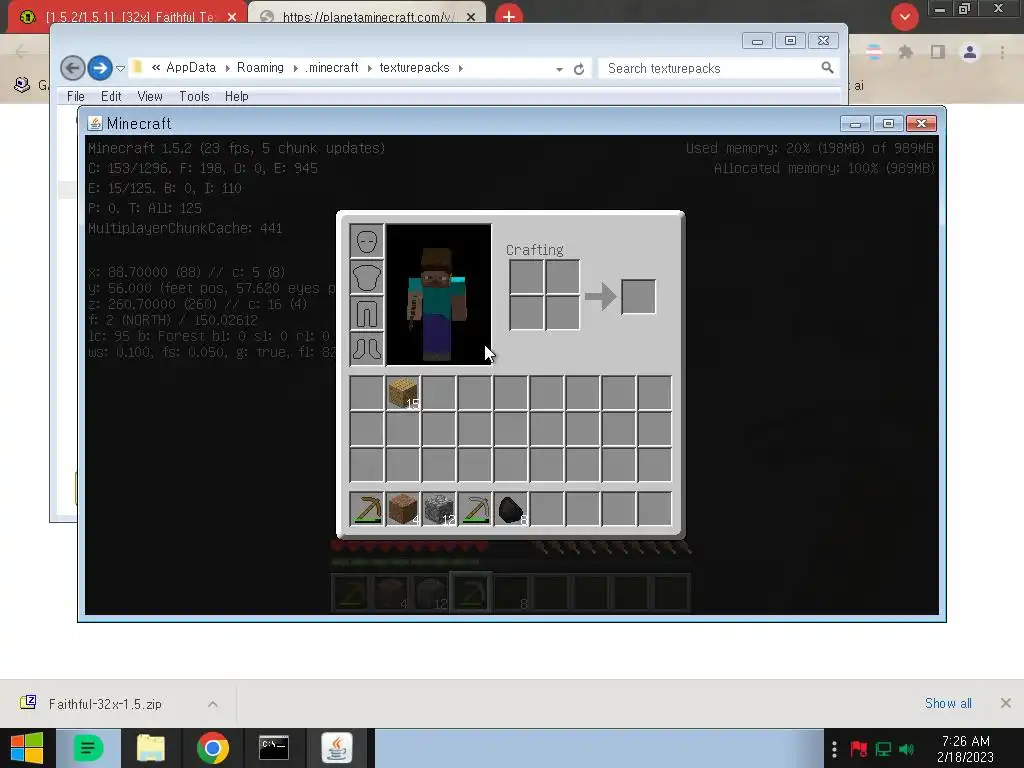This screenshot has height=768, width=1024.
Task: Click the volume icon in system tray
Action: click(906, 749)
